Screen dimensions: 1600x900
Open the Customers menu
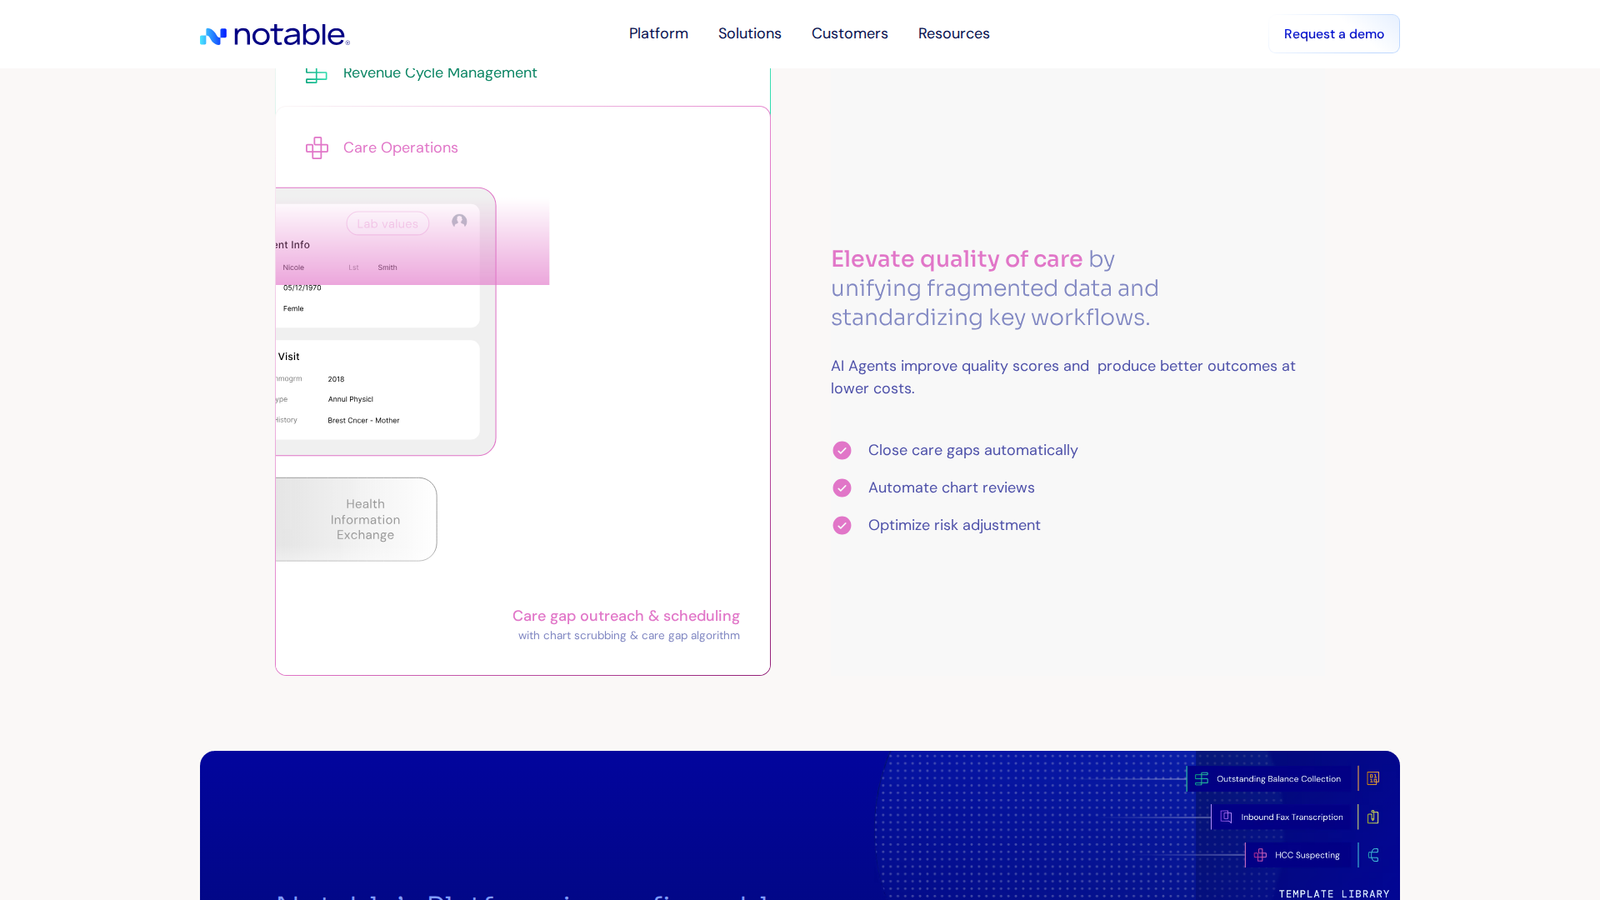click(850, 33)
